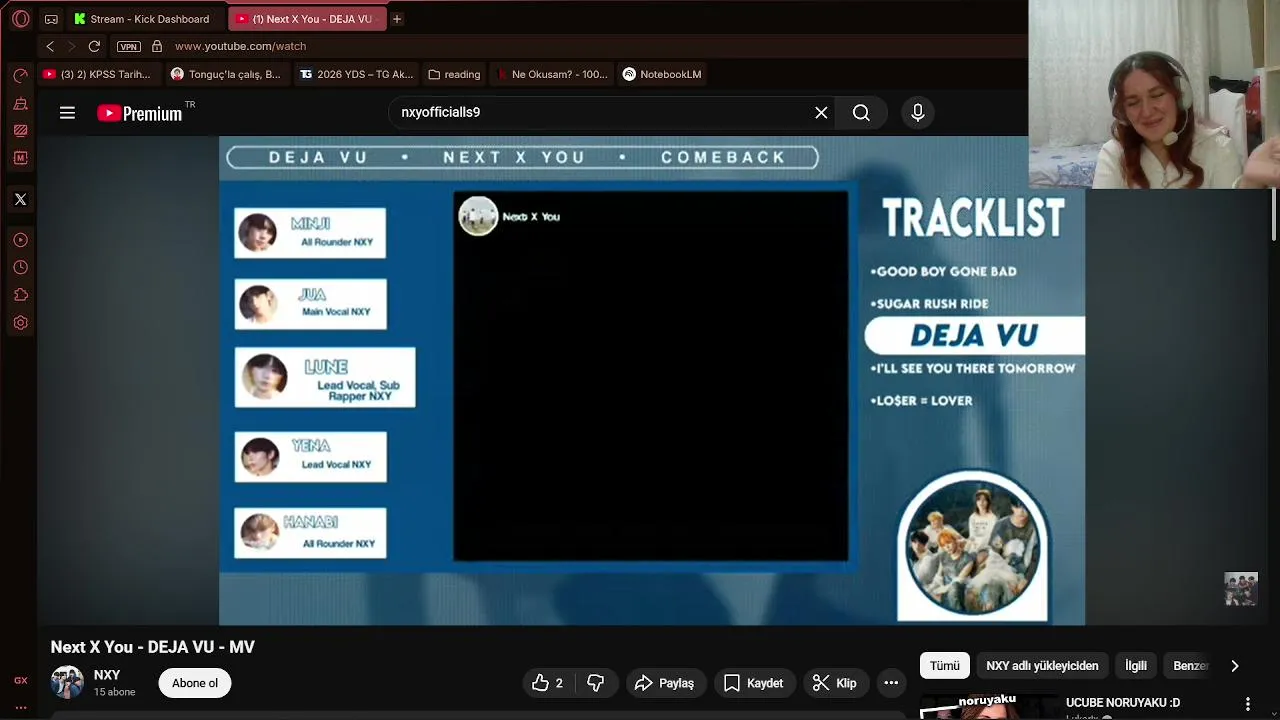
Task: Select the Next X You - DEJA VU tab
Action: [306, 19]
